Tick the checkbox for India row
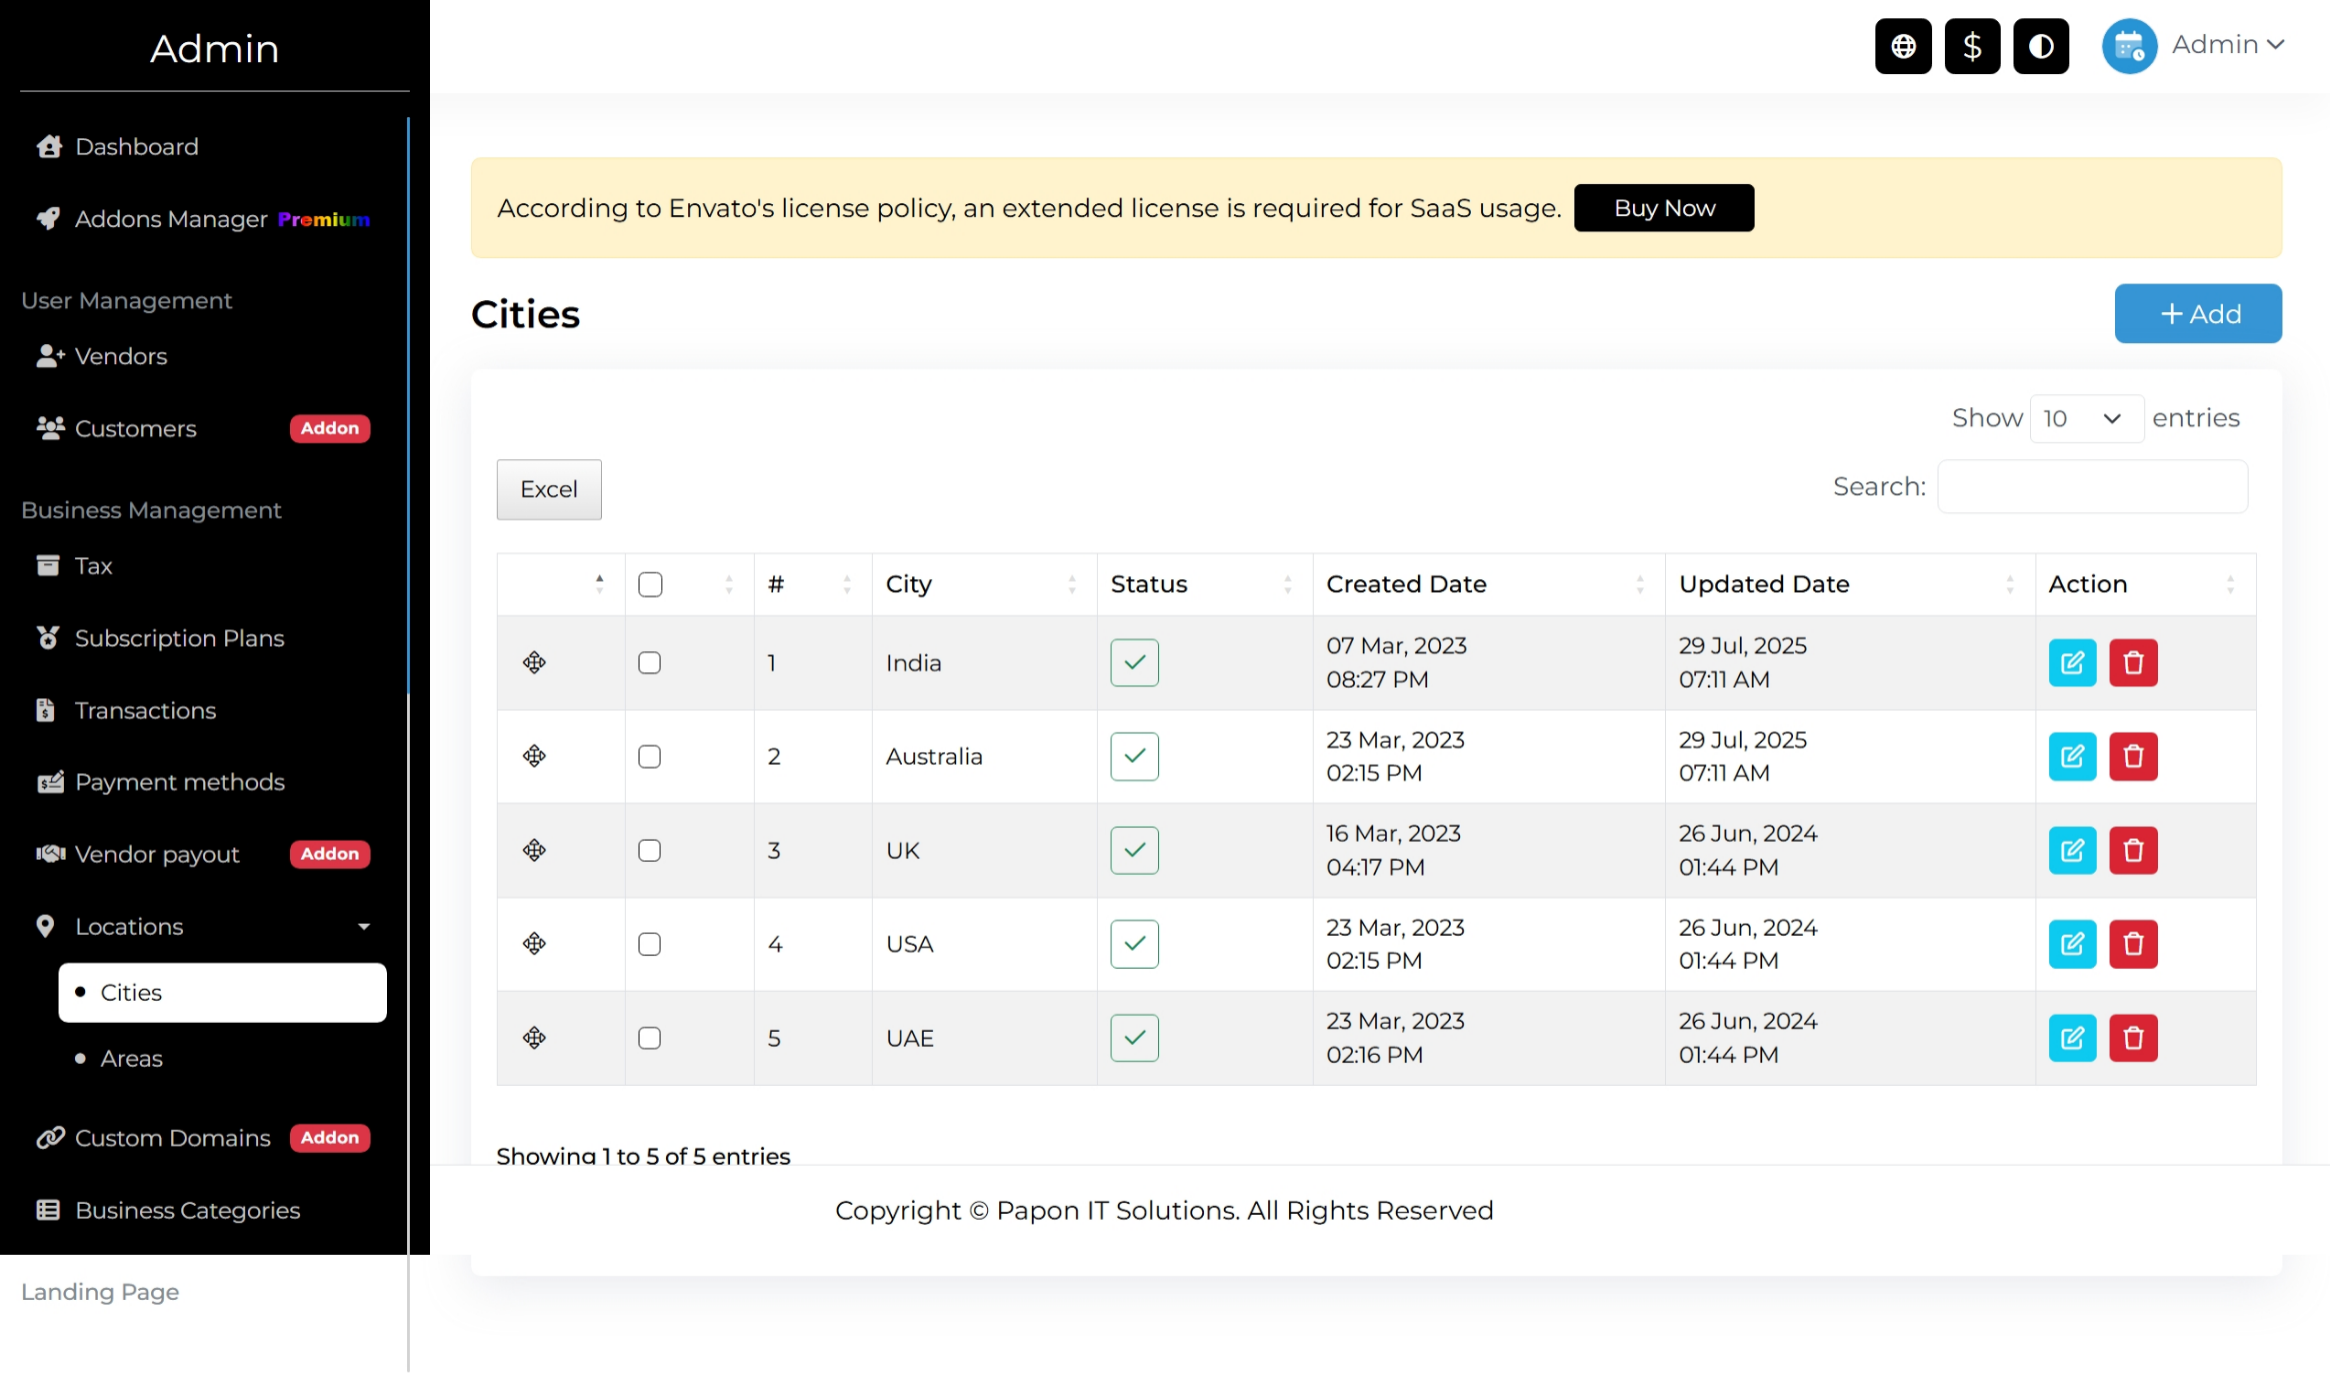The image size is (2330, 1396). (x=650, y=663)
